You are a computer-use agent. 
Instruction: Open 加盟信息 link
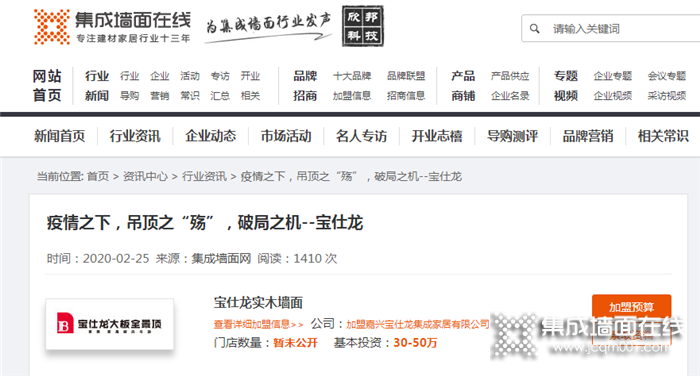352,96
